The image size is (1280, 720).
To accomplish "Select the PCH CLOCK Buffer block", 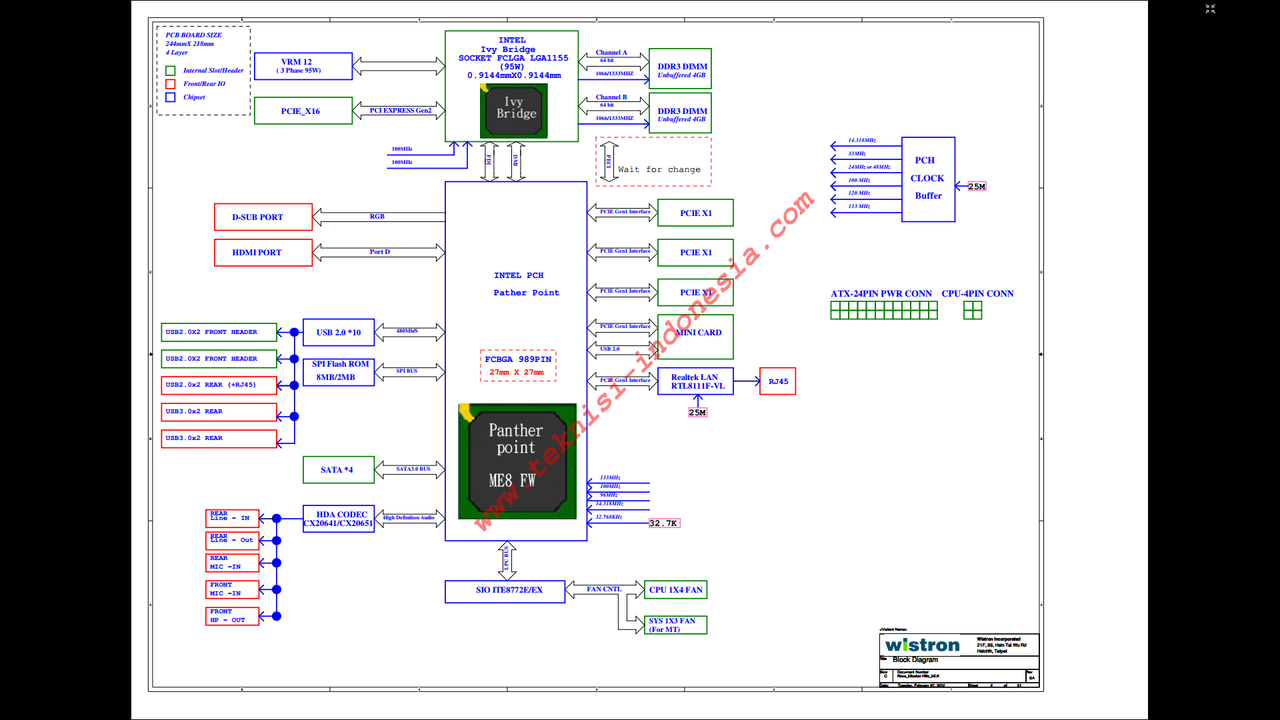I will coord(928,179).
